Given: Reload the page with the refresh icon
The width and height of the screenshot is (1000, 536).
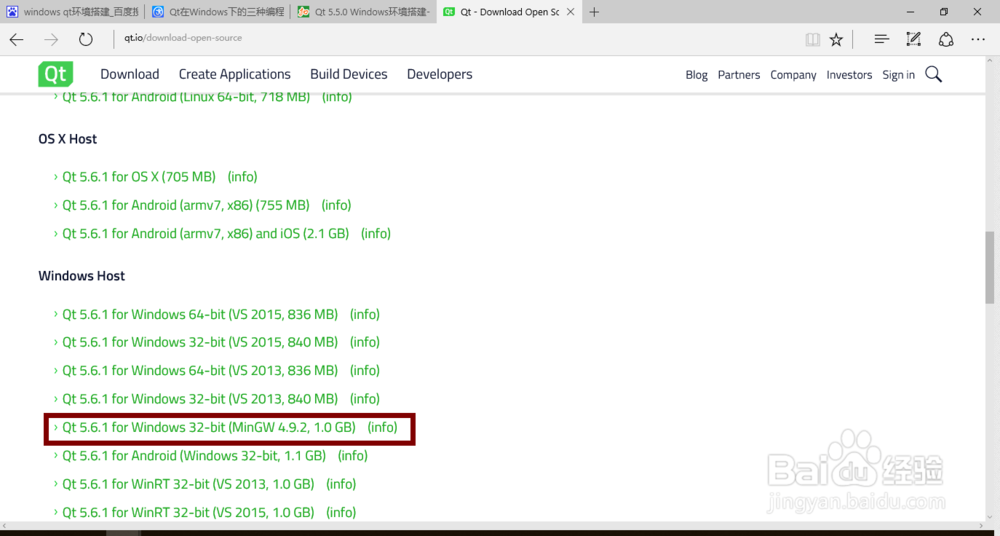Looking at the screenshot, I should 85,40.
